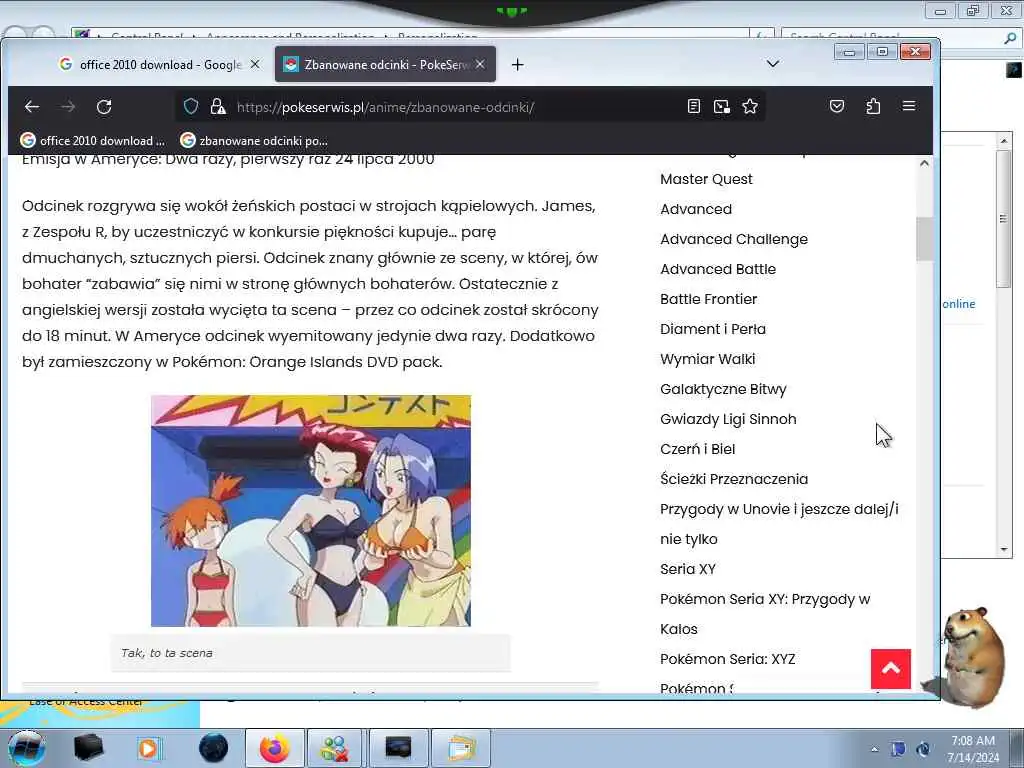Click the taskbar clock 7:08 AM
Viewport: 1024px width, 768px height.
click(x=972, y=741)
